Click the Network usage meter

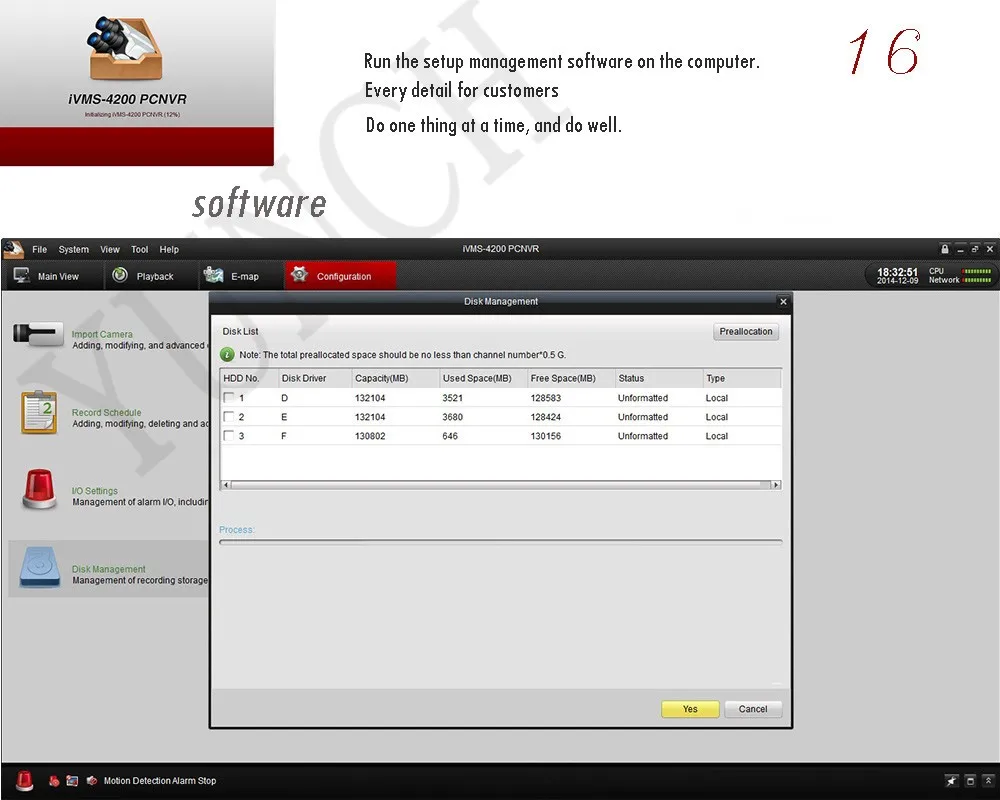977,280
